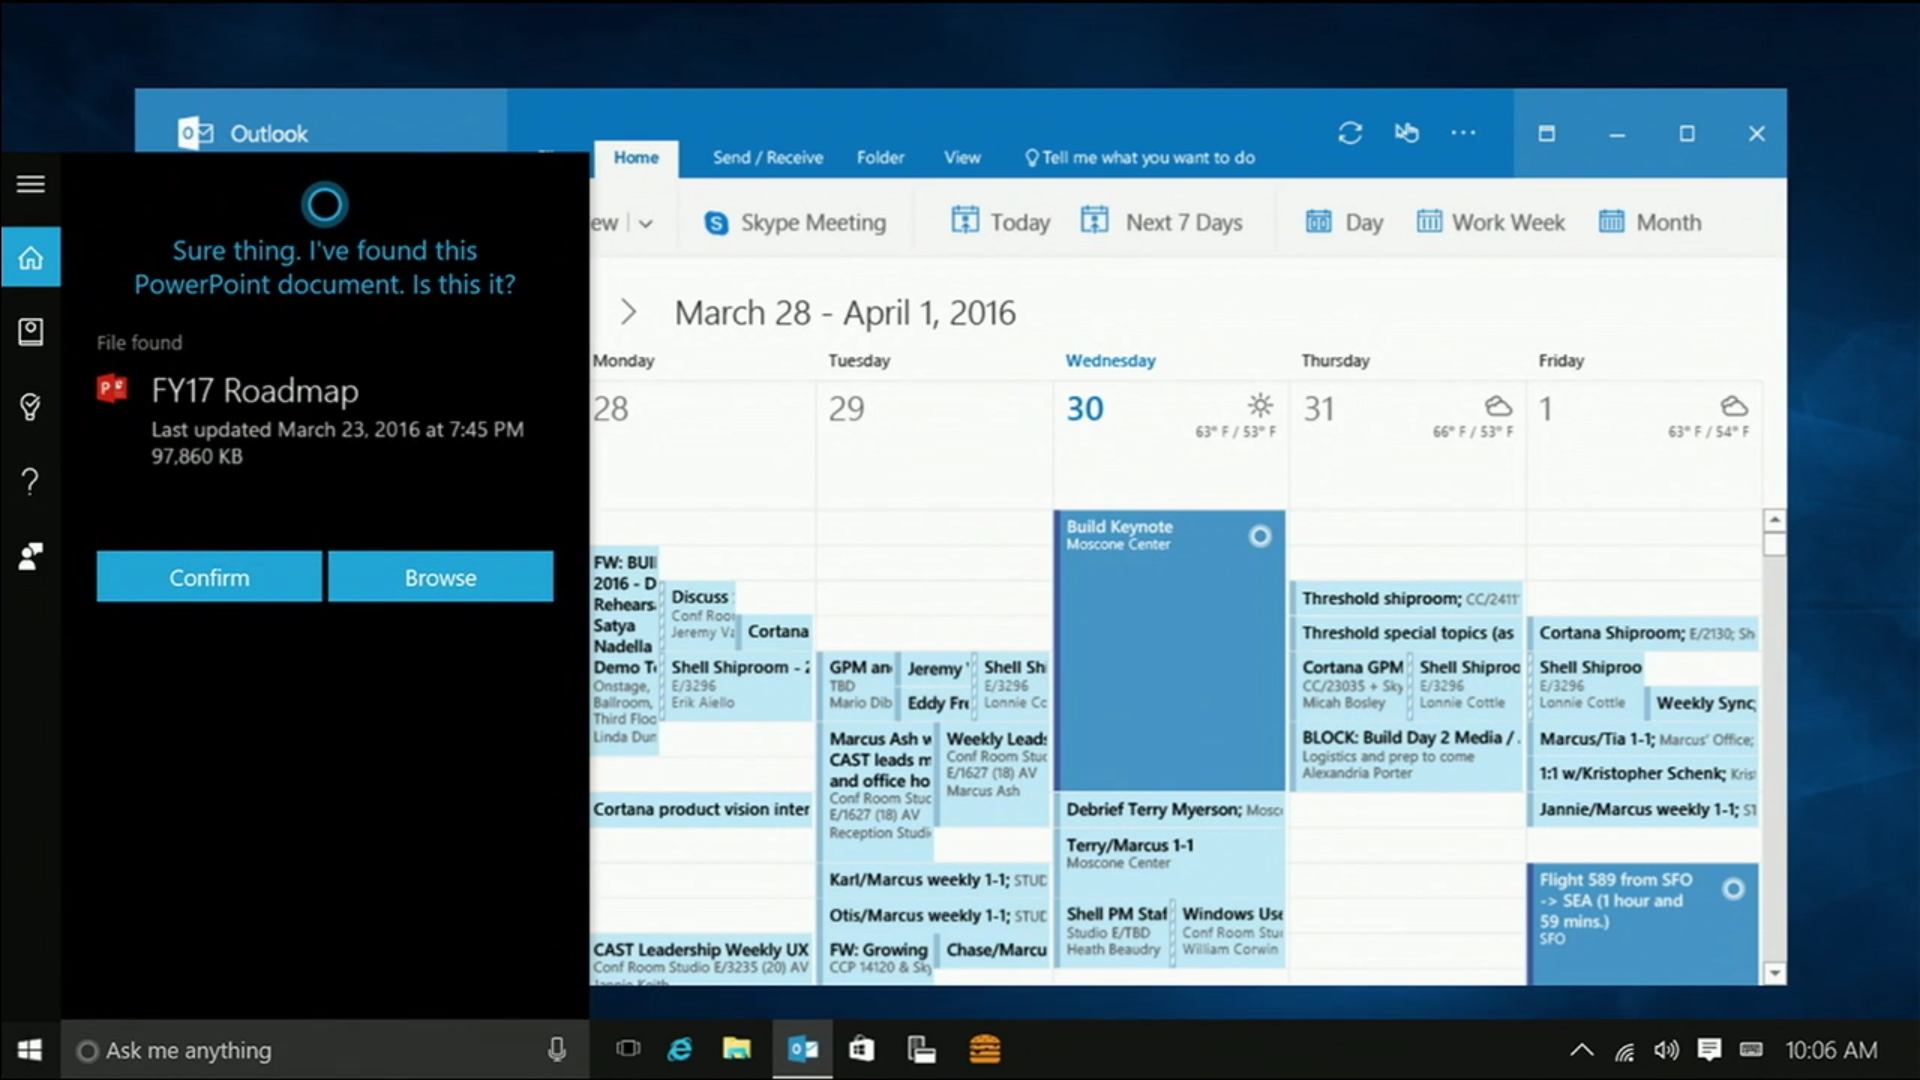Viewport: 1920px width, 1080px height.
Task: Expand the New item dropdown arrow
Action: point(646,223)
